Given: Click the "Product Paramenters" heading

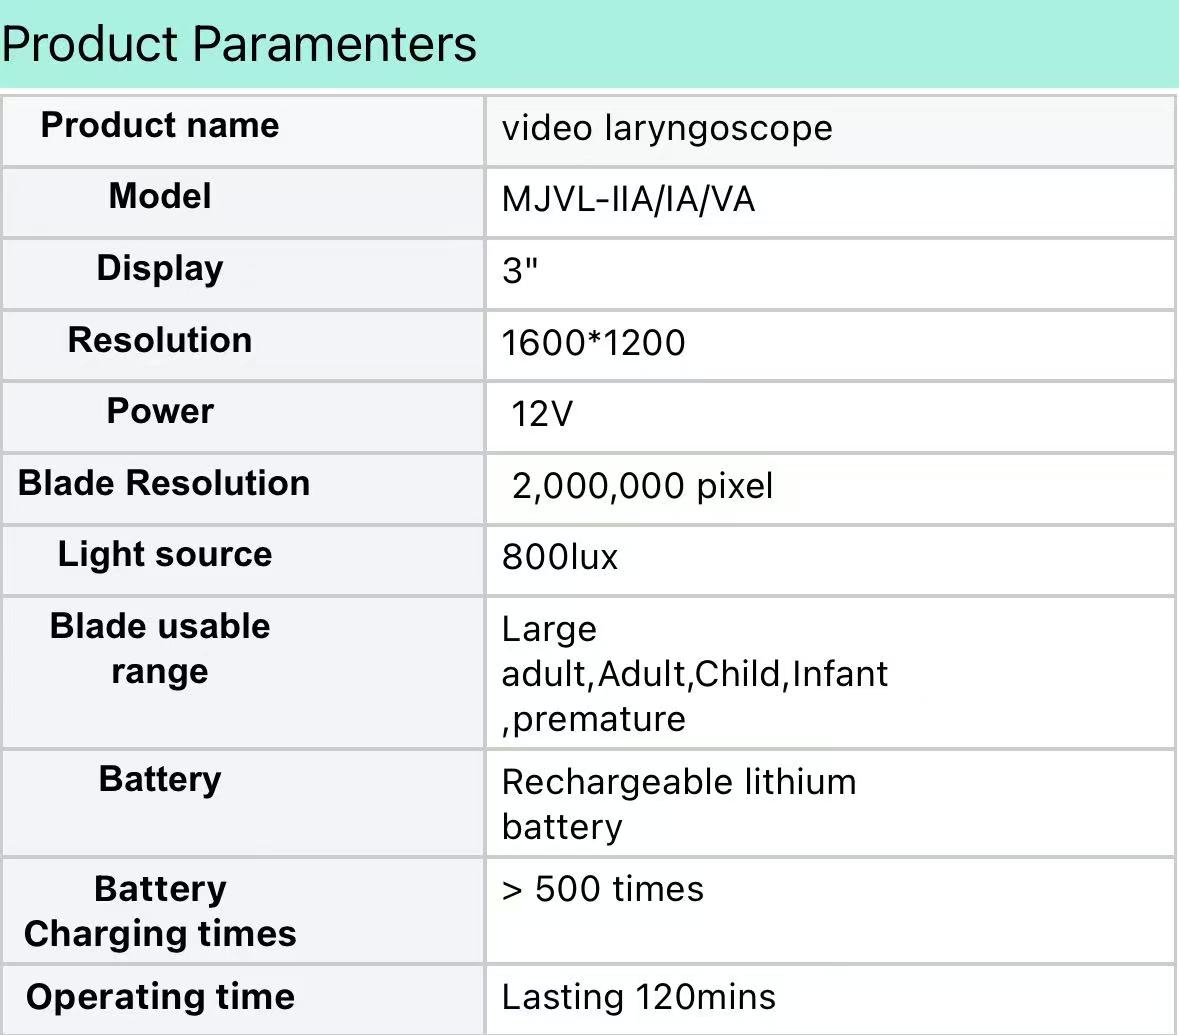Looking at the screenshot, I should click(x=240, y=44).
